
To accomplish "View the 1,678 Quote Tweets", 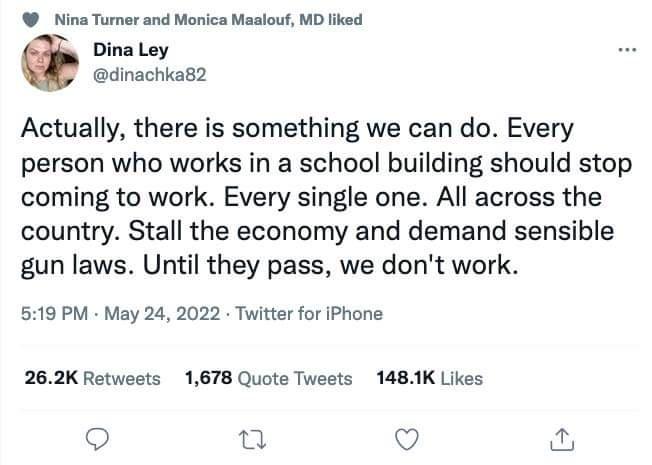I will coord(269,378).
